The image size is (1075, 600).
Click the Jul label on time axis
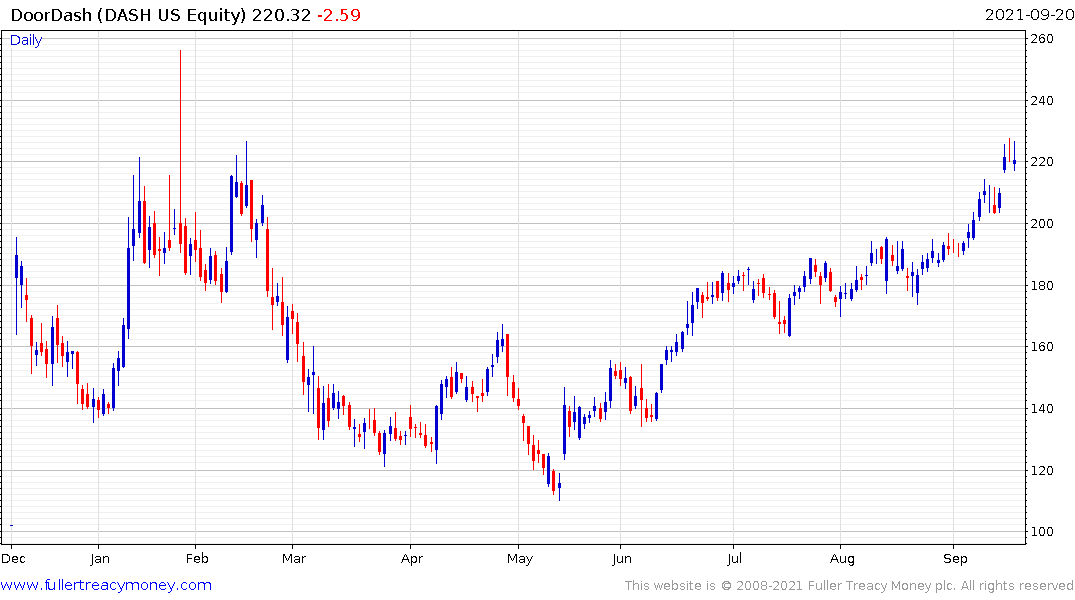pyautogui.click(x=734, y=559)
